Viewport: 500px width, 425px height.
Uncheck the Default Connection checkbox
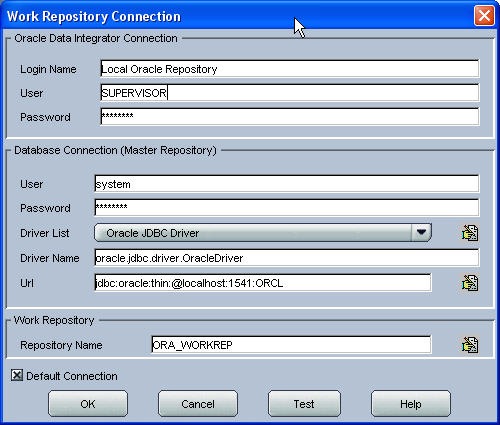17,375
